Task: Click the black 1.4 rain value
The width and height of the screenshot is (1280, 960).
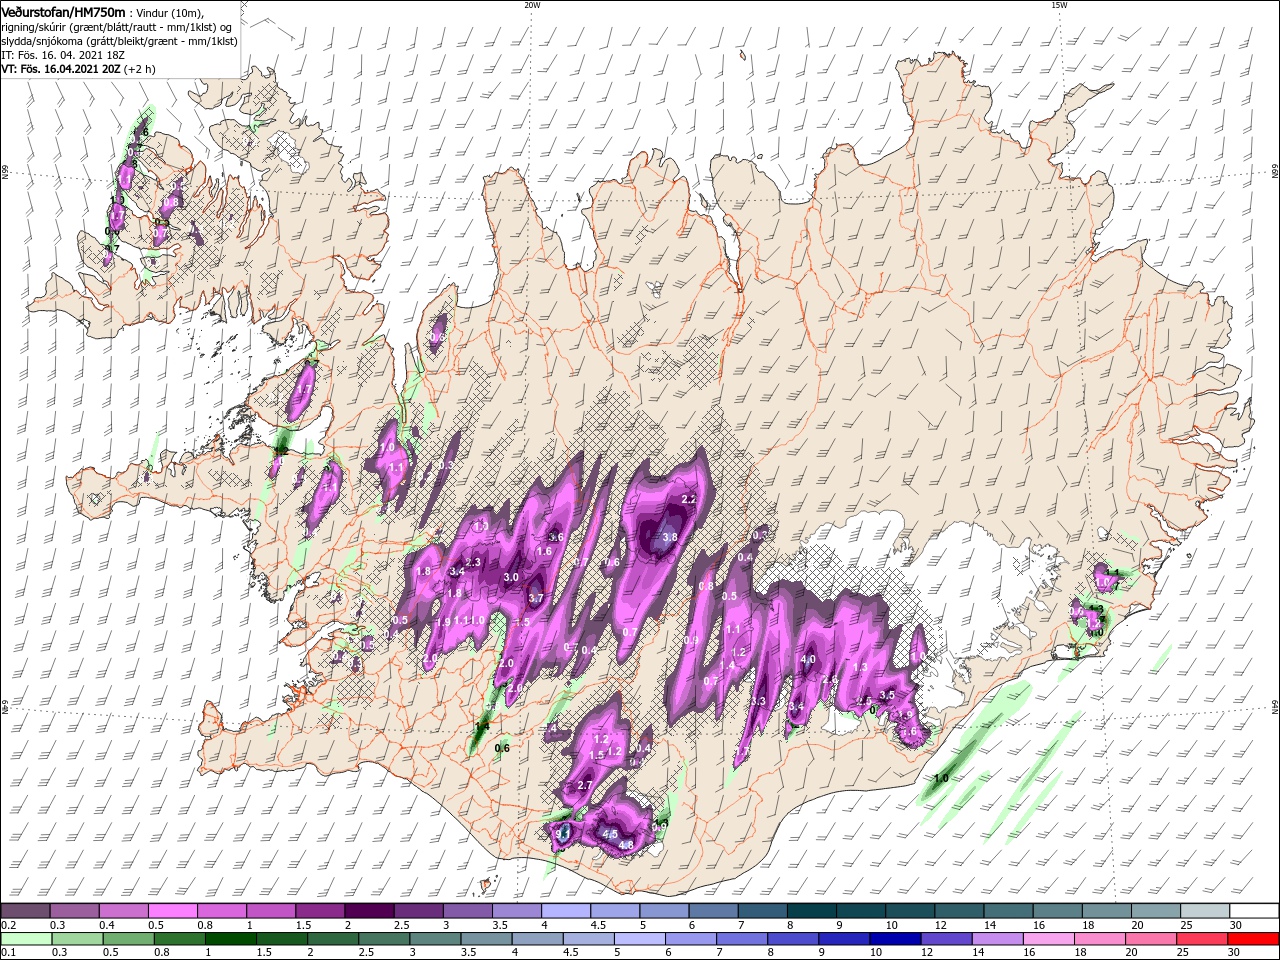Action: (482, 726)
